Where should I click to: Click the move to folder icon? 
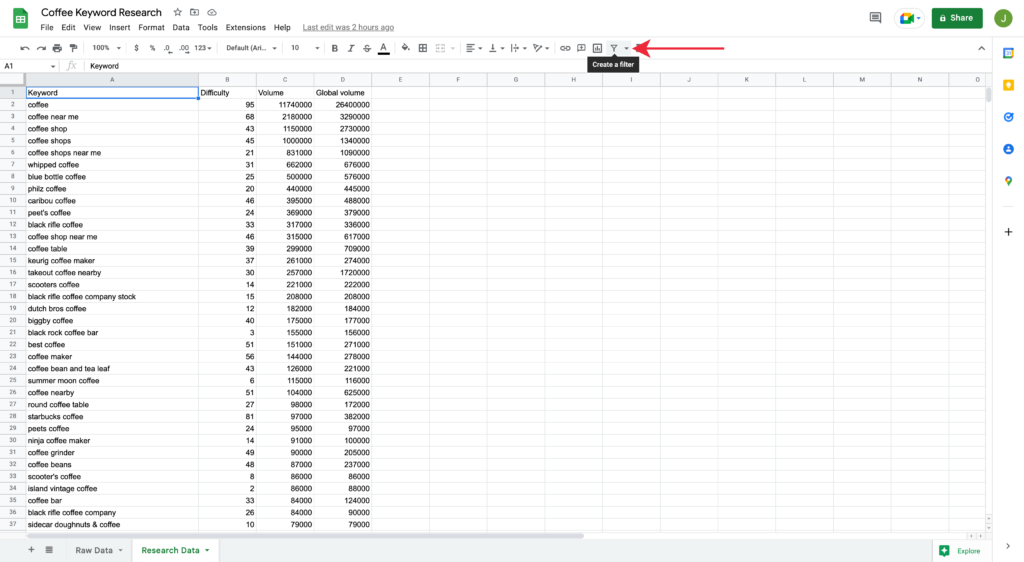pos(195,12)
